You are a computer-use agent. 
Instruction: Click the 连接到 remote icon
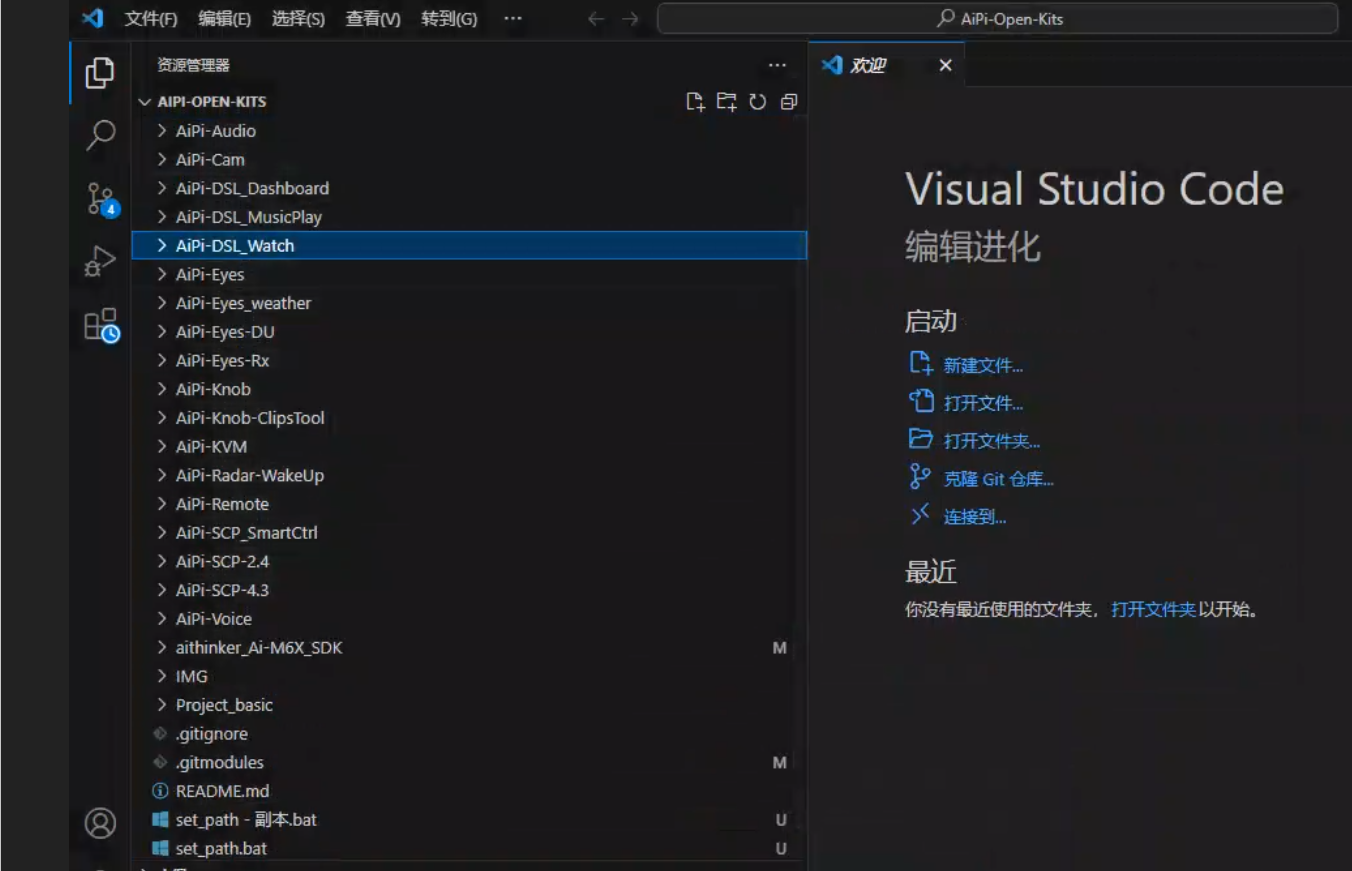[920, 514]
